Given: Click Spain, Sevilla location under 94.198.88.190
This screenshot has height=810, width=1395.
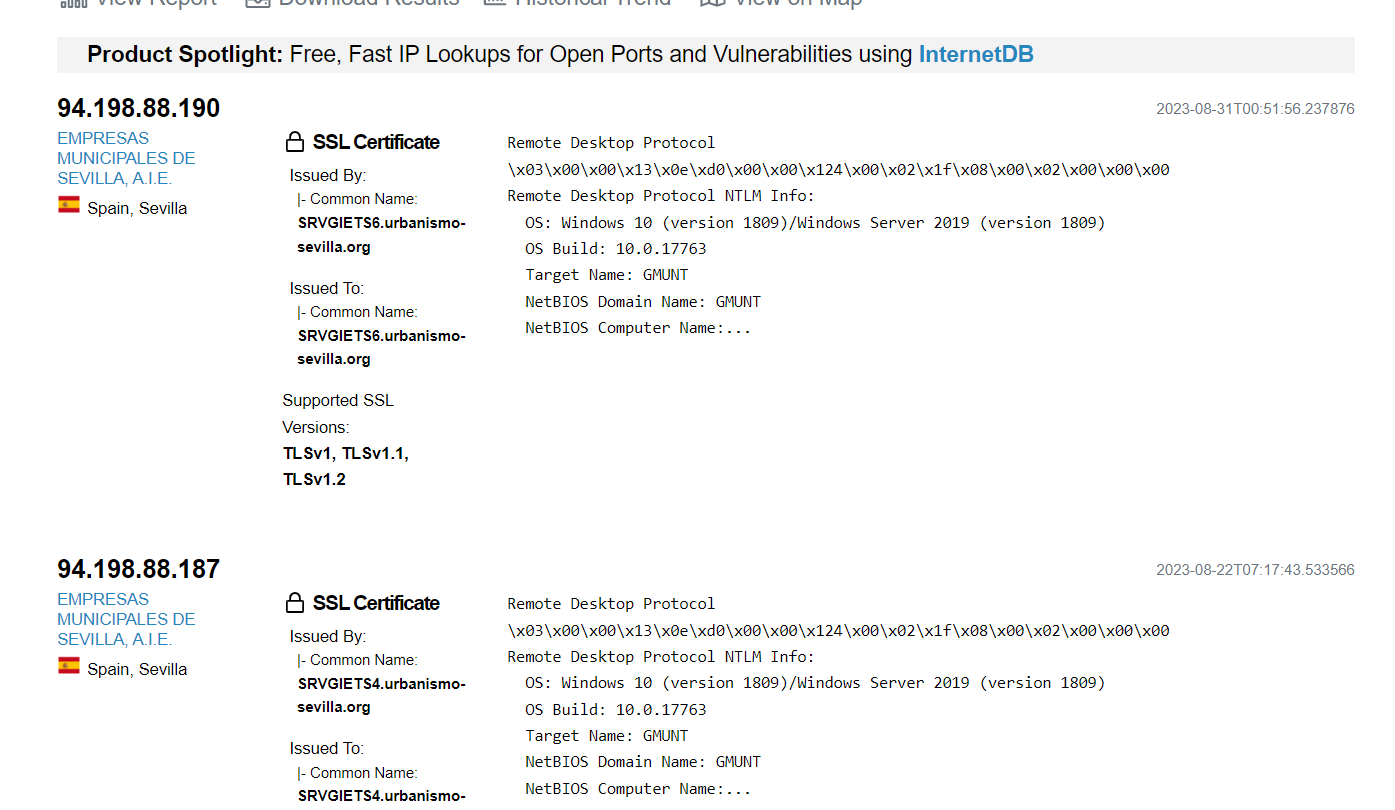Looking at the screenshot, I should coord(137,208).
